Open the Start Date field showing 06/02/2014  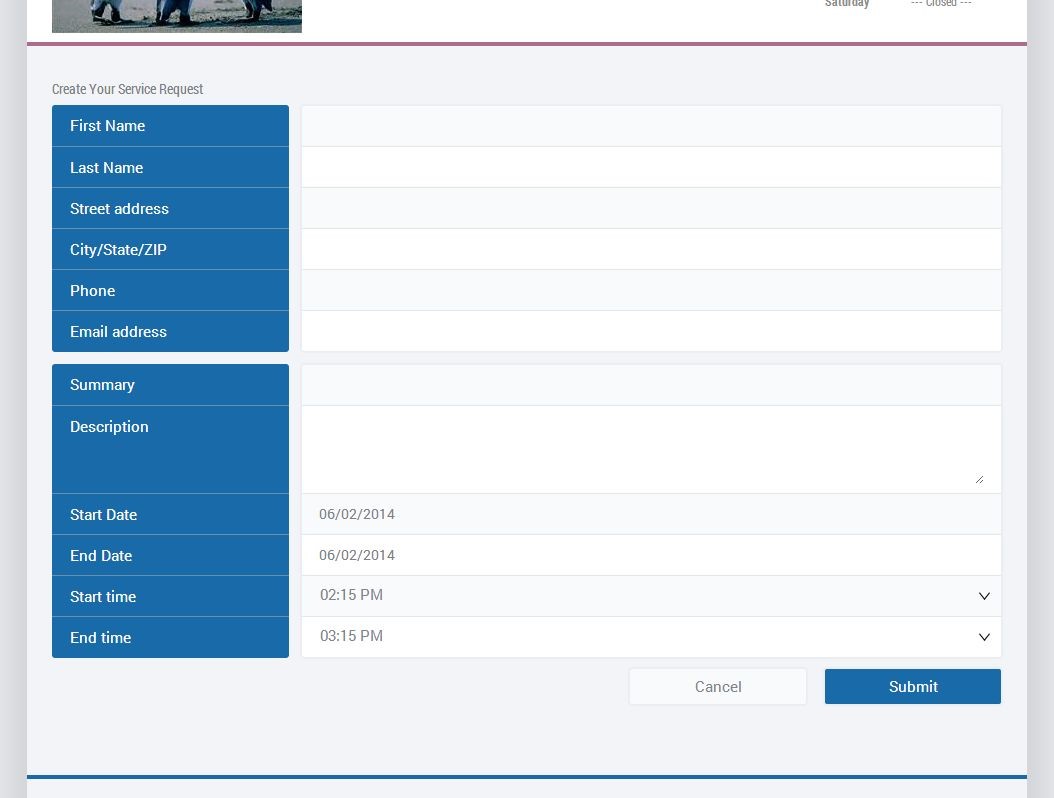coord(651,514)
